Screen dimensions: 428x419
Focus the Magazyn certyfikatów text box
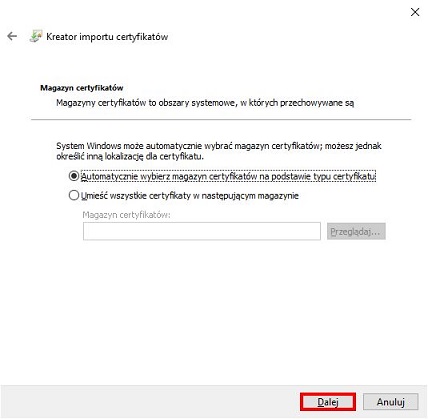(x=202, y=231)
